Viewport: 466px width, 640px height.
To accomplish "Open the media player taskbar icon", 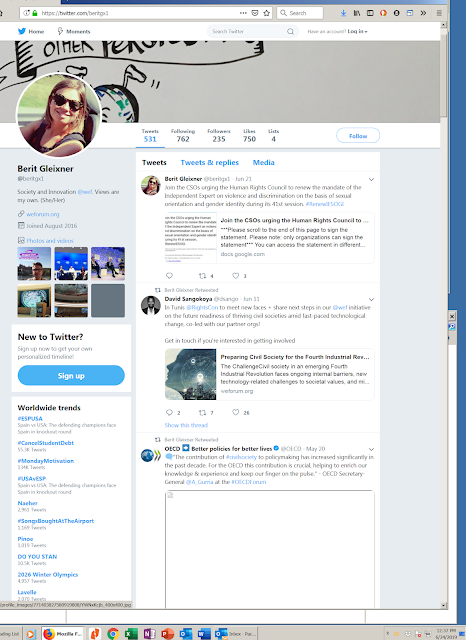I will point(31,634).
